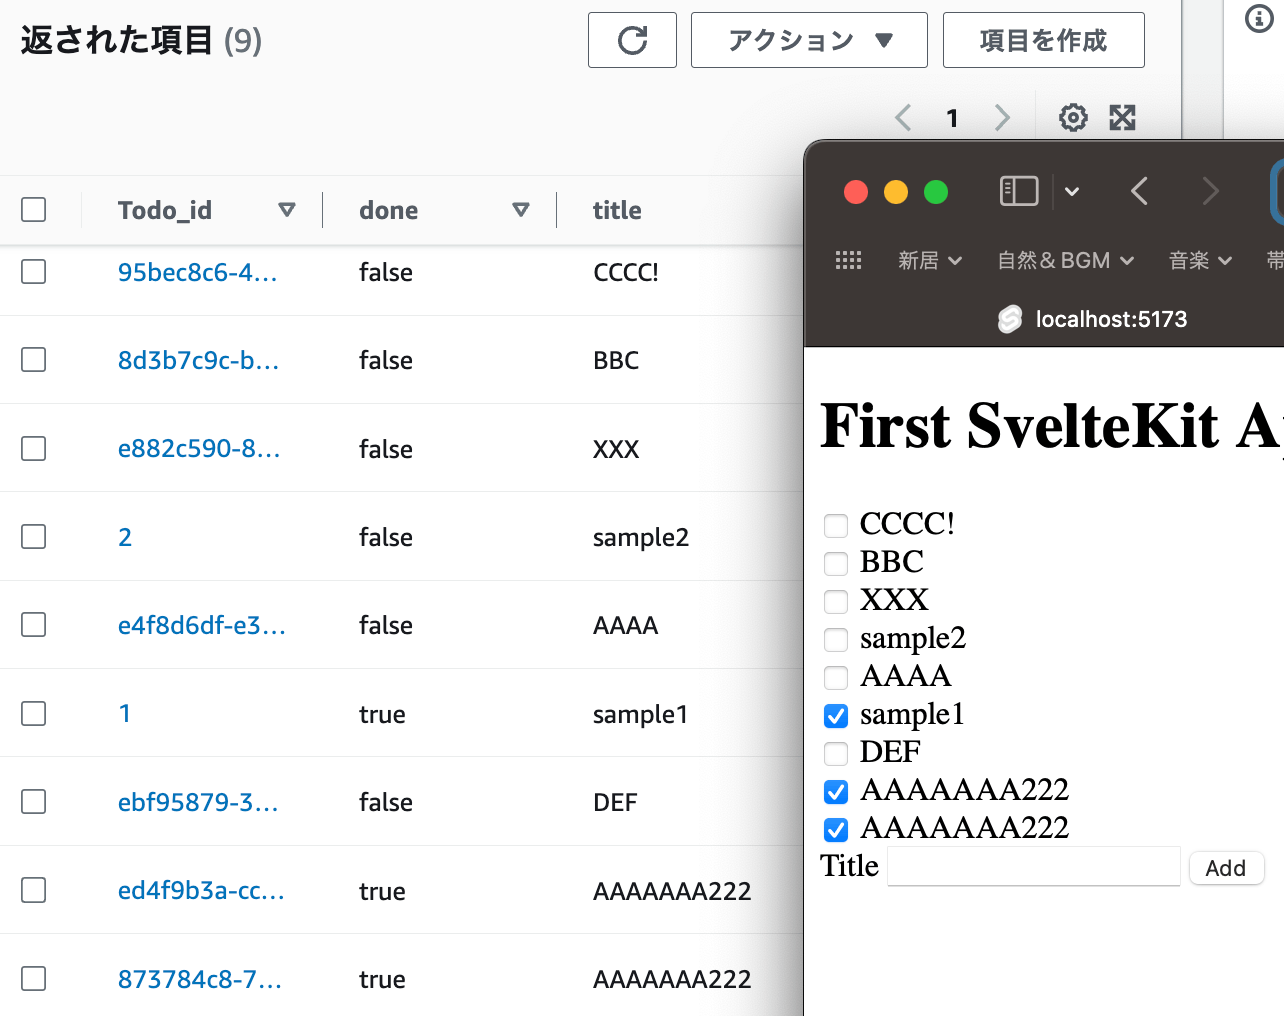Select the row checkbox for Todo_id 2
The width and height of the screenshot is (1284, 1016).
point(33,537)
